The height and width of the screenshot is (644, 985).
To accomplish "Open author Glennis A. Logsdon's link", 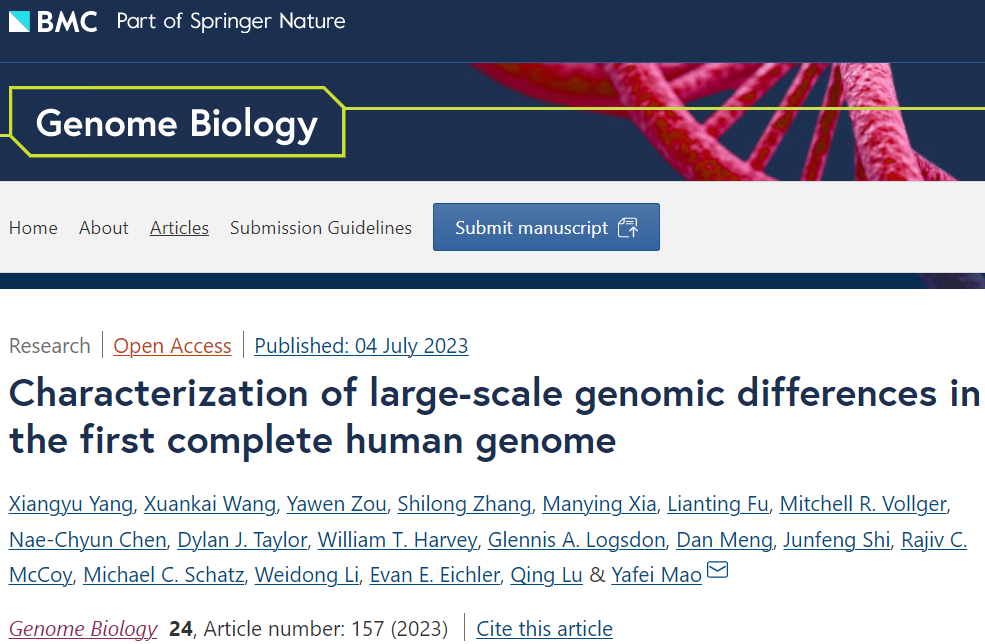I will point(576,540).
